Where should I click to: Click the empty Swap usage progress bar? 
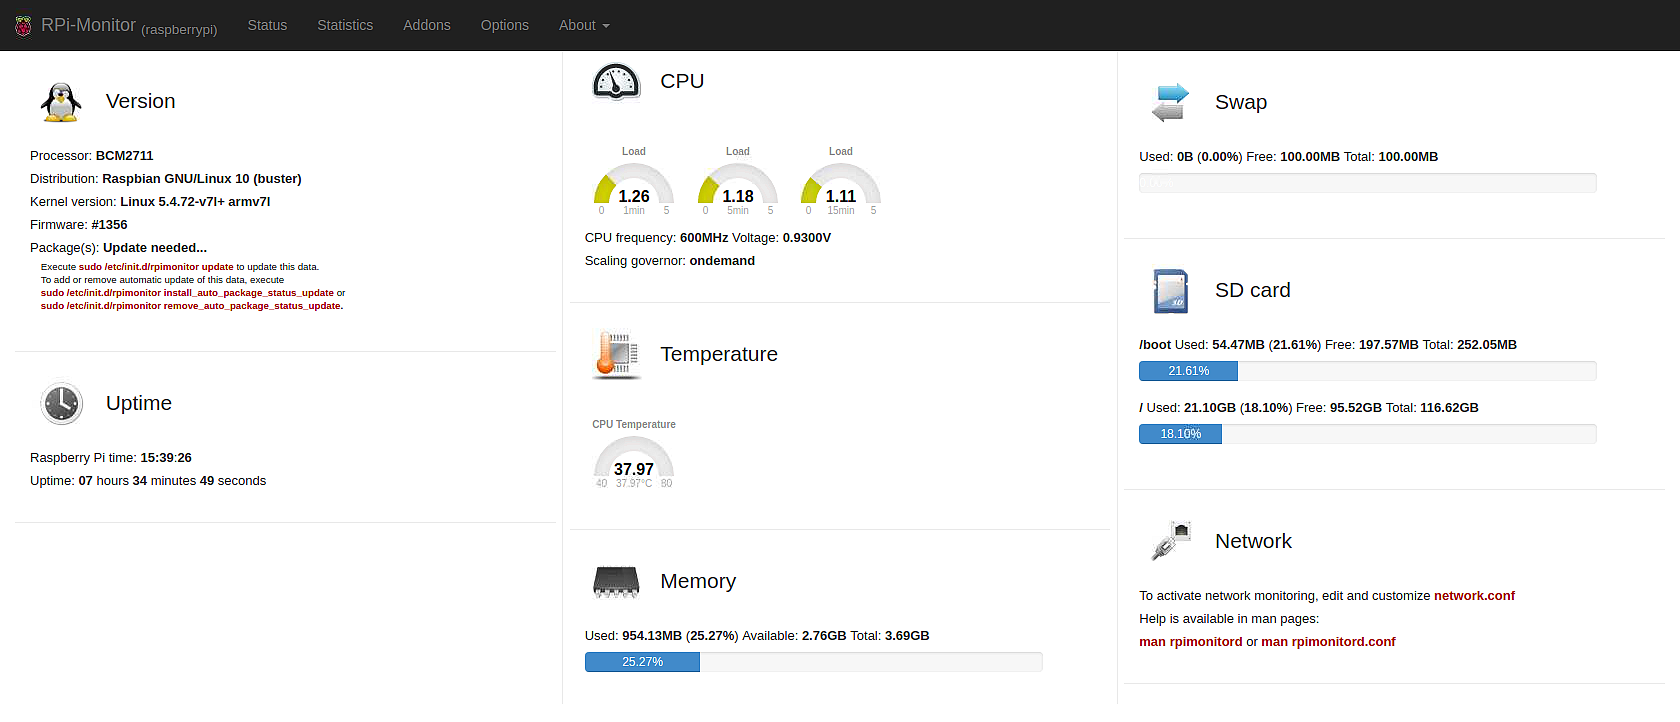(x=1368, y=183)
